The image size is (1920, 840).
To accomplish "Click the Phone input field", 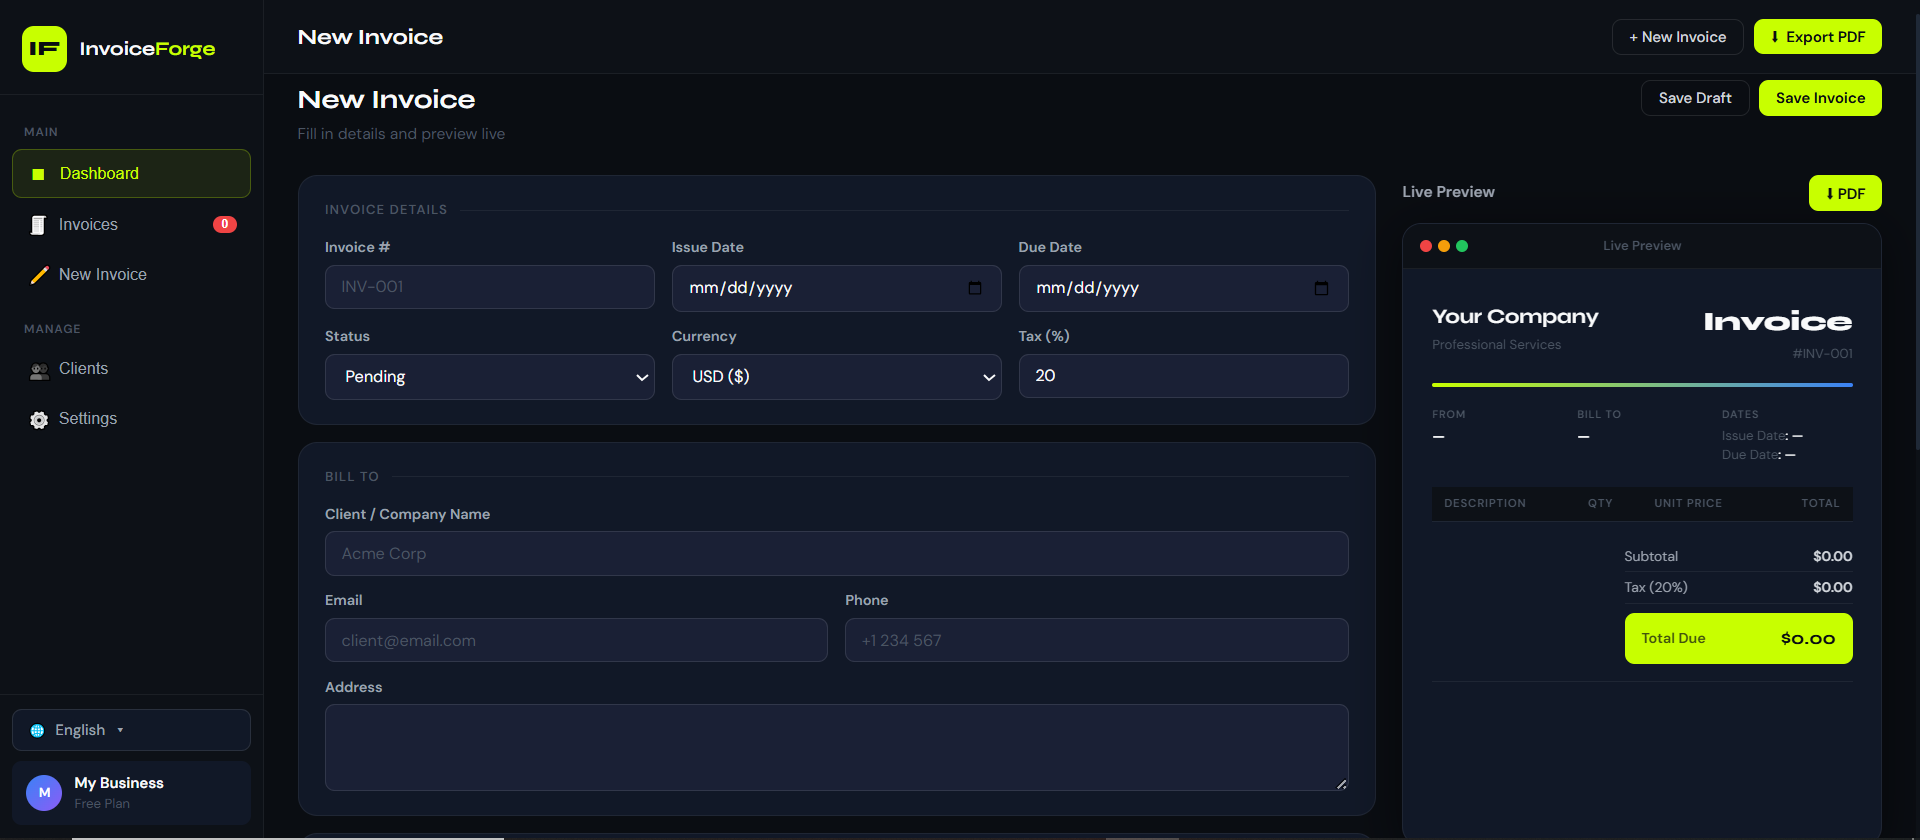I will (1097, 640).
